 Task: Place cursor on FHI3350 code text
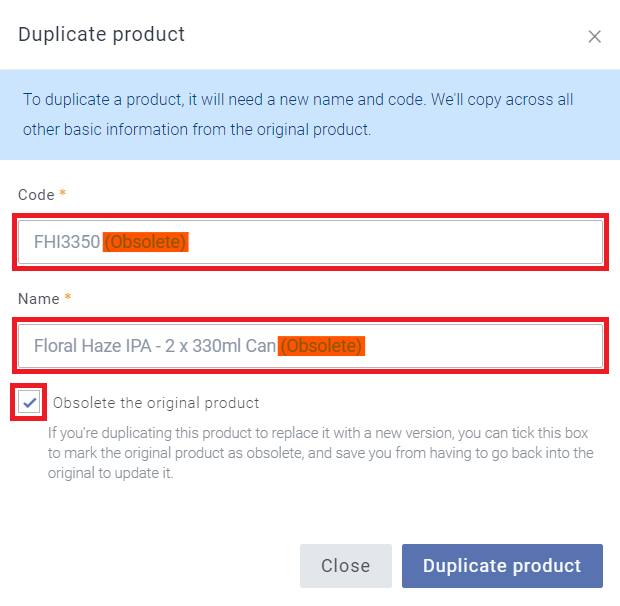coord(66,242)
